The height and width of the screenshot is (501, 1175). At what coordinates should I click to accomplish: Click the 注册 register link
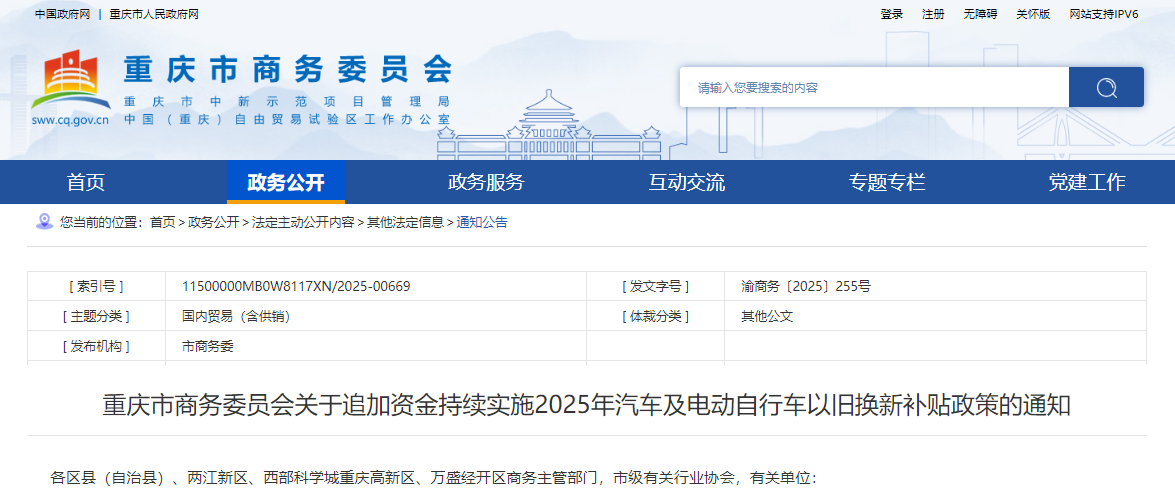(933, 14)
